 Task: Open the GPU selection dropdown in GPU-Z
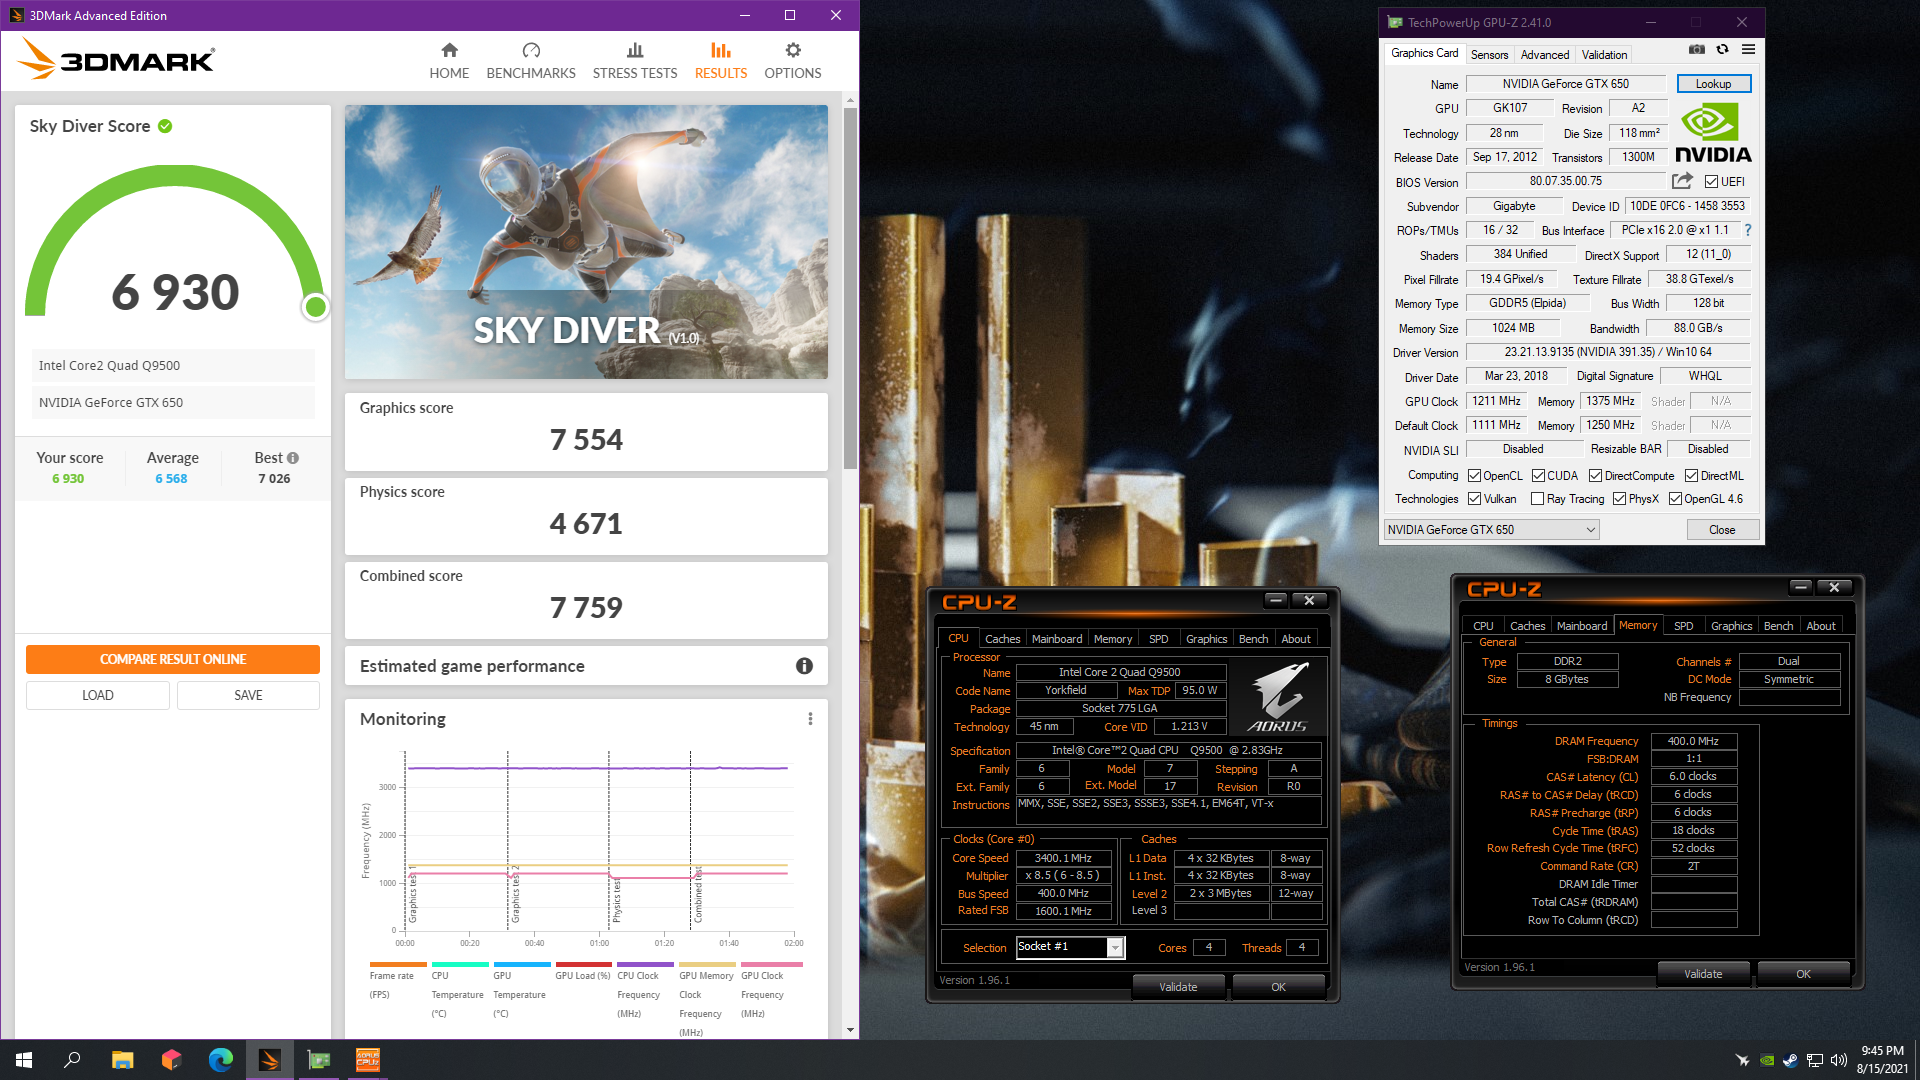(x=1491, y=530)
